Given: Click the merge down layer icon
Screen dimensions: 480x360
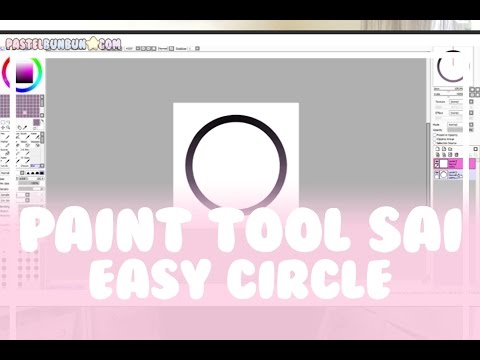Looking at the screenshot, I should pyautogui.click(x=444, y=155).
